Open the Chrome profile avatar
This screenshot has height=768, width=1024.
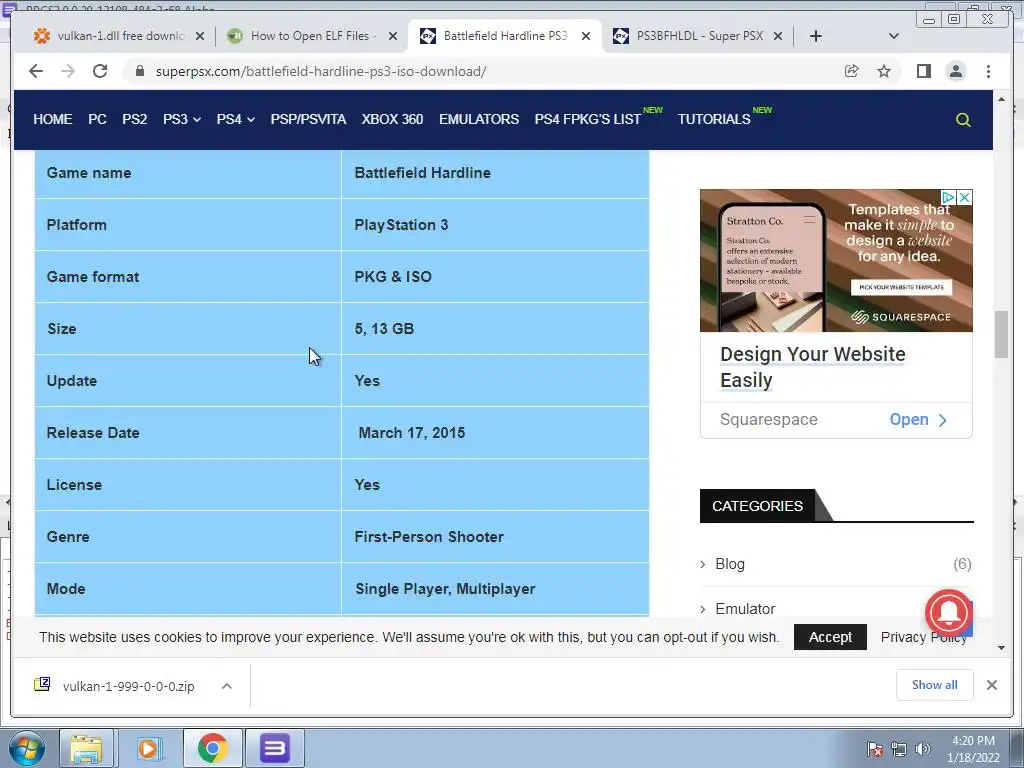[955, 71]
